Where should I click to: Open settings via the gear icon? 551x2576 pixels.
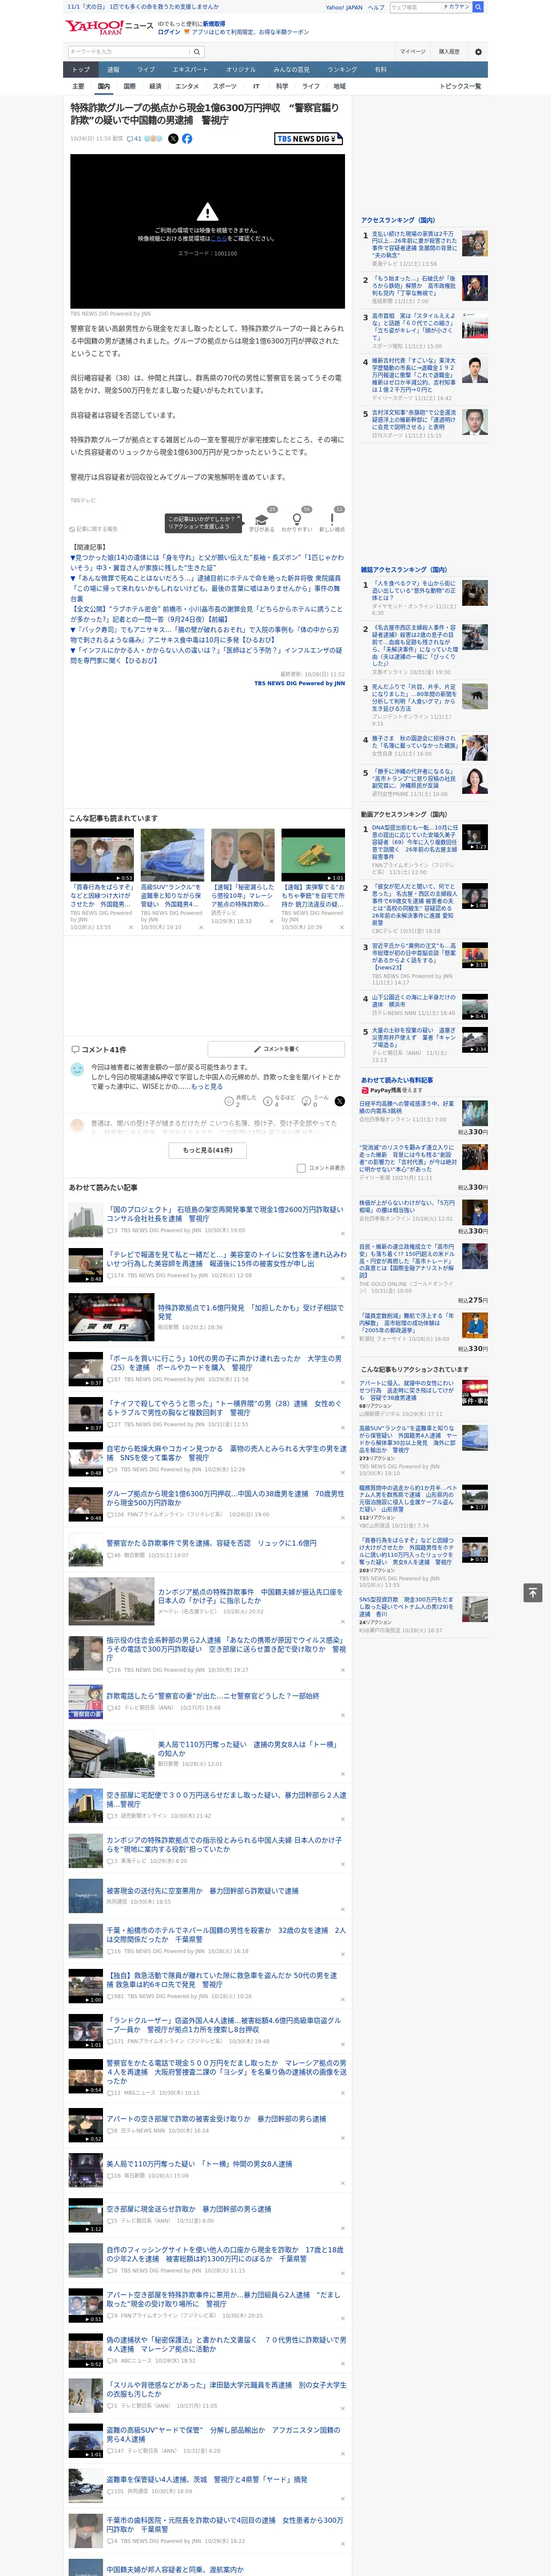(478, 51)
